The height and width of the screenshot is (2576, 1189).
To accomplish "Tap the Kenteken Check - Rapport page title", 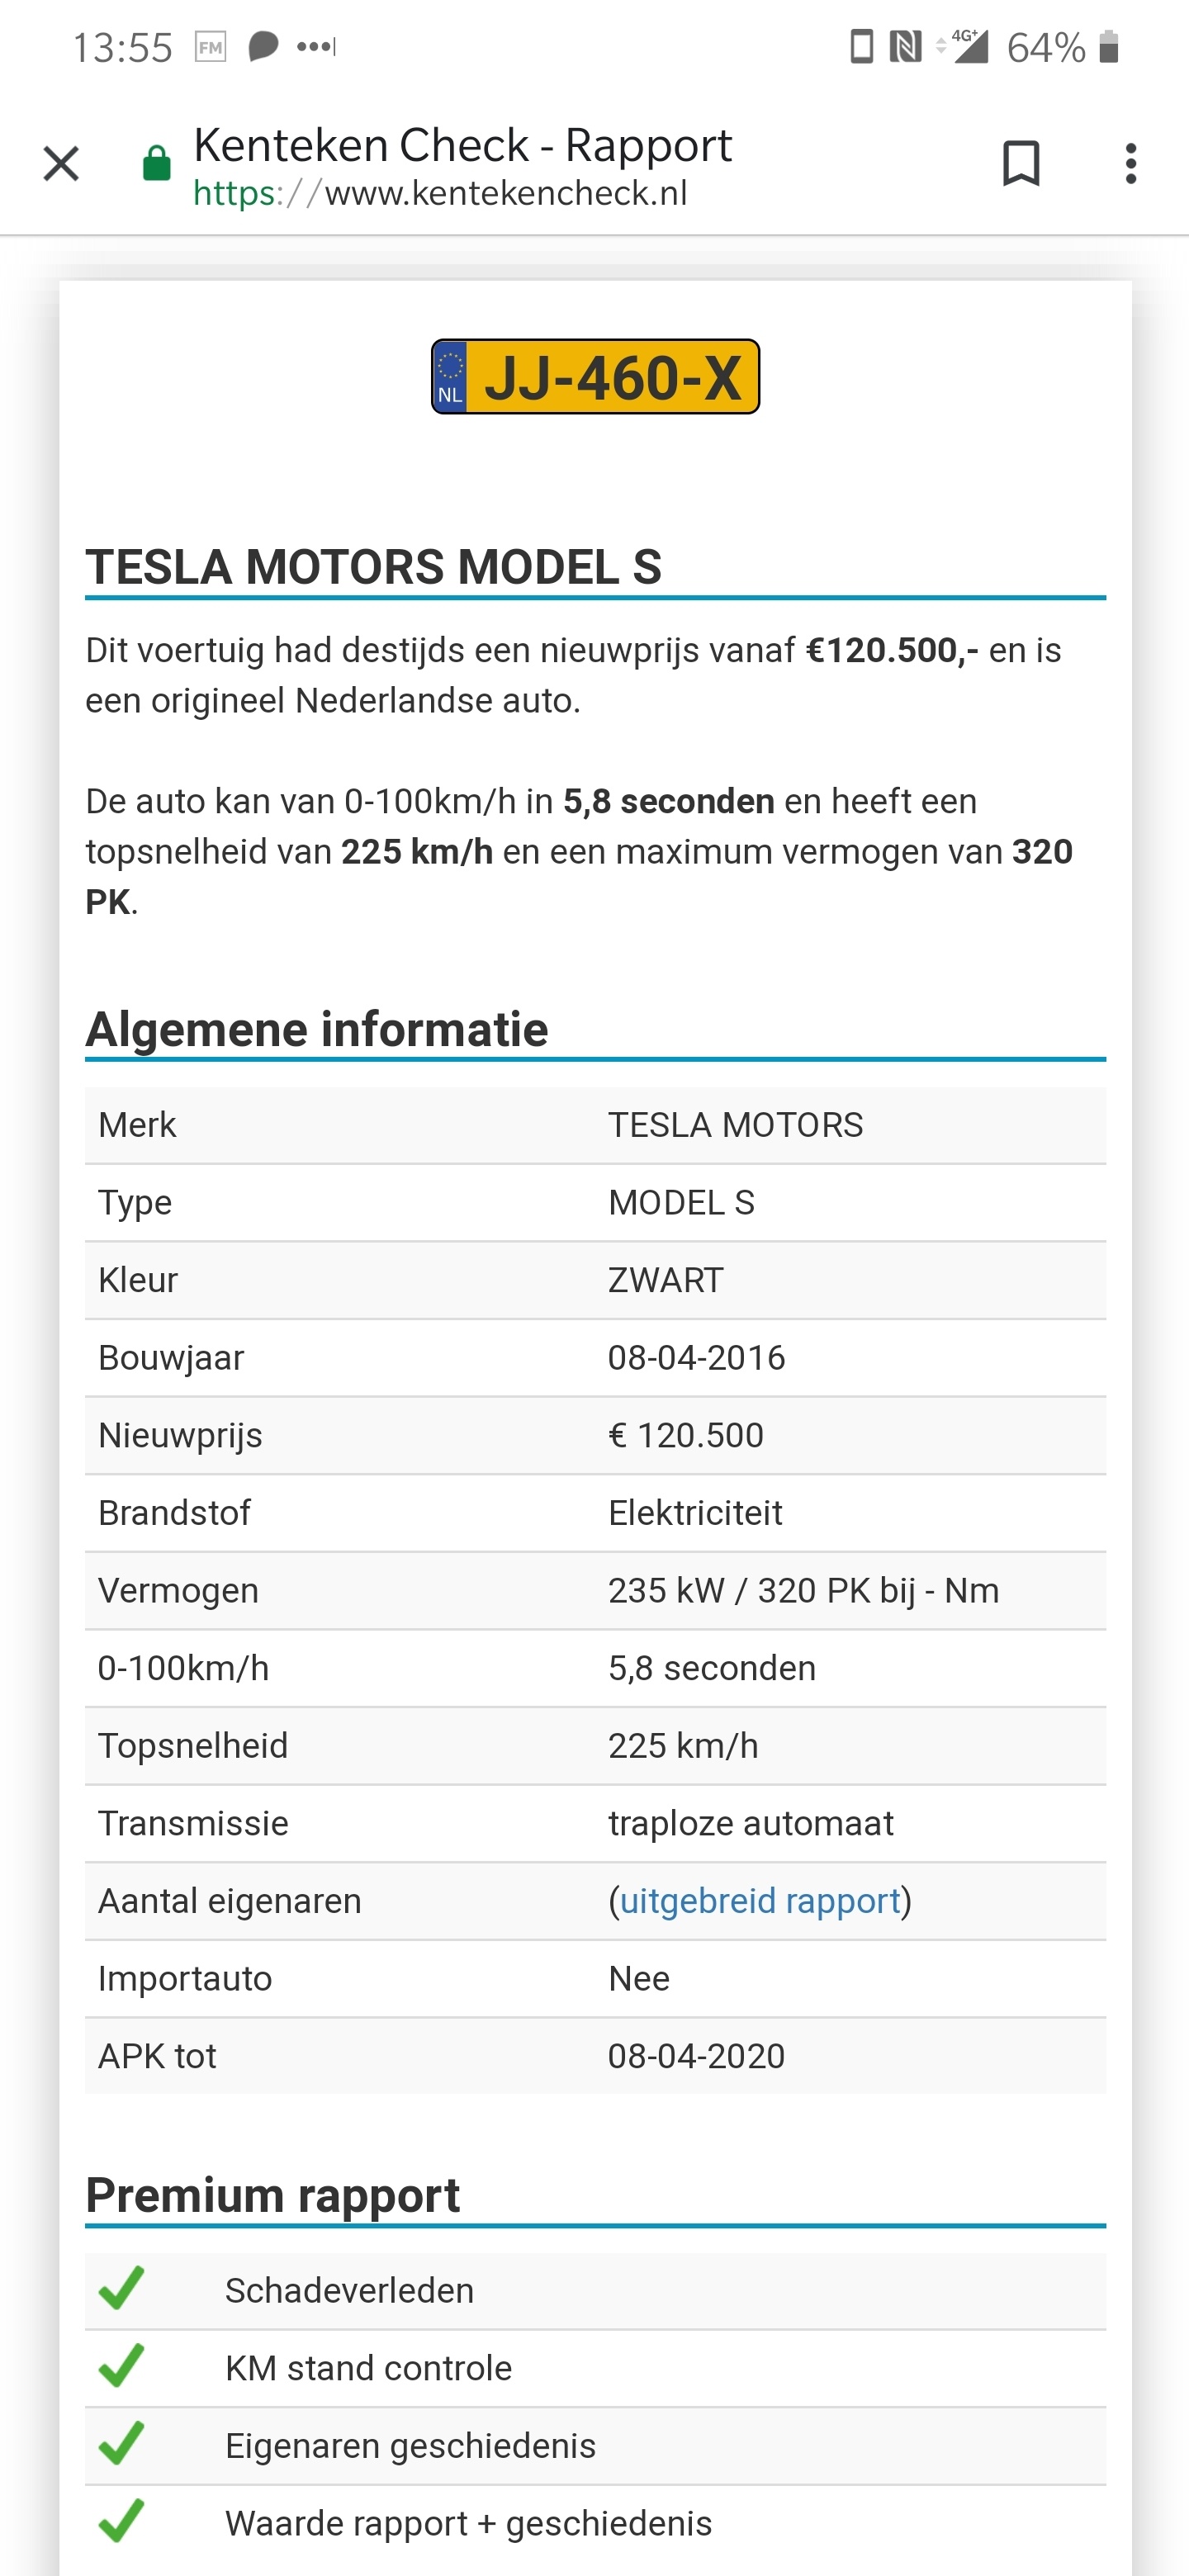I will [462, 146].
